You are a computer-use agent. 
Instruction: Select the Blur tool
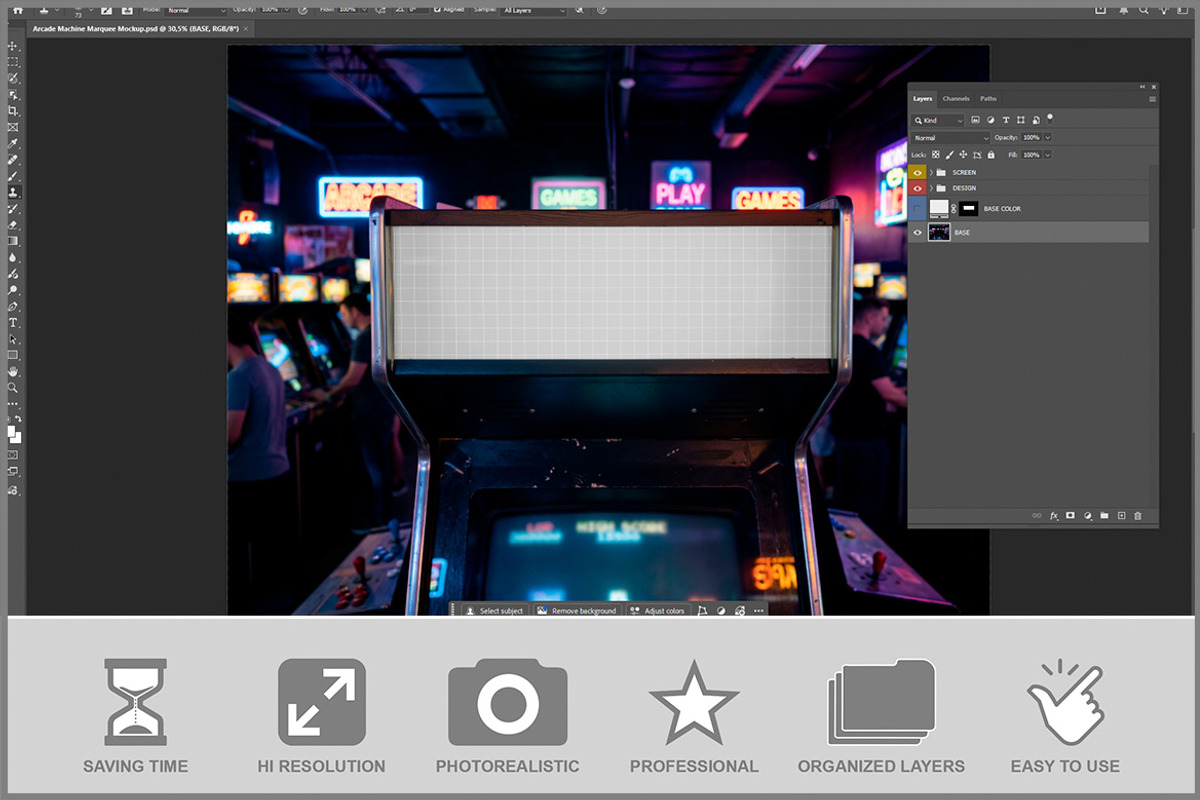[x=14, y=257]
